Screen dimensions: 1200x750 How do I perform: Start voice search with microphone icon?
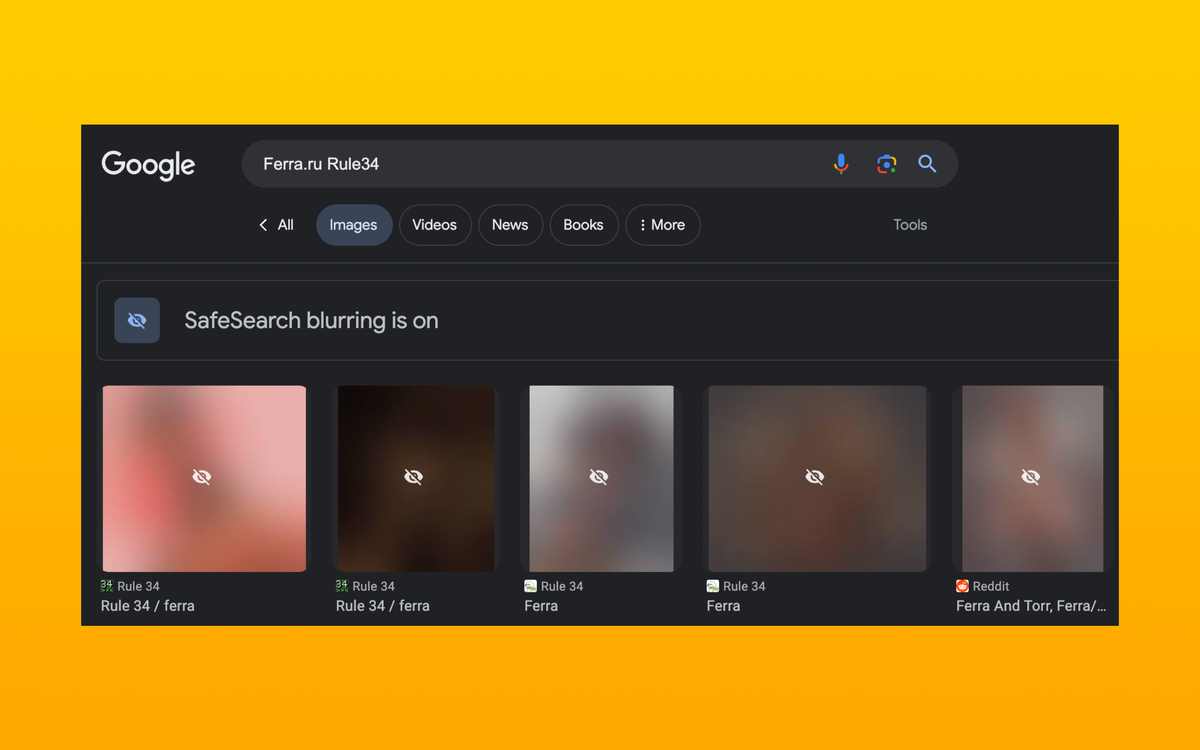pos(841,164)
